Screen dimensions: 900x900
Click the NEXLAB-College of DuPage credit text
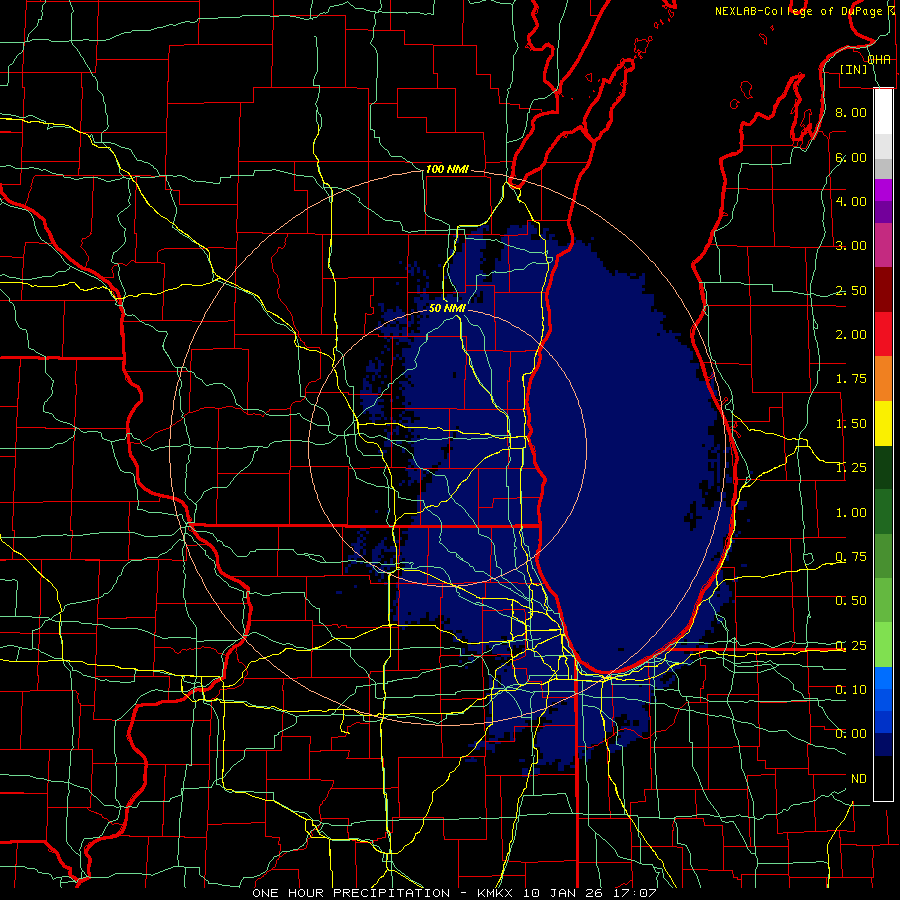[798, 11]
